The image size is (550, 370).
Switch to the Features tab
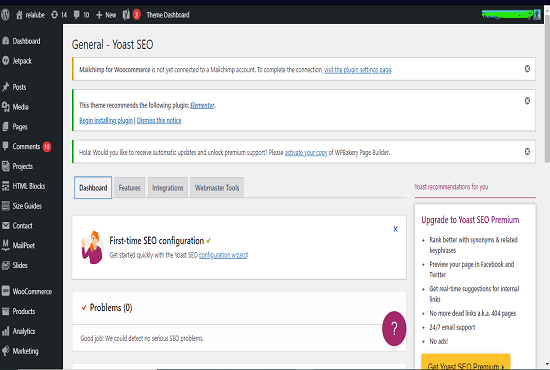click(129, 188)
